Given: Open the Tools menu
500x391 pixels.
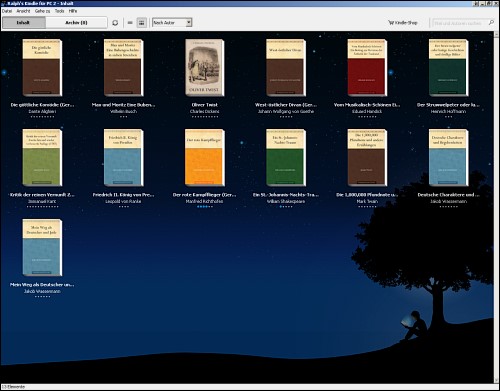Looking at the screenshot, I should coord(60,11).
